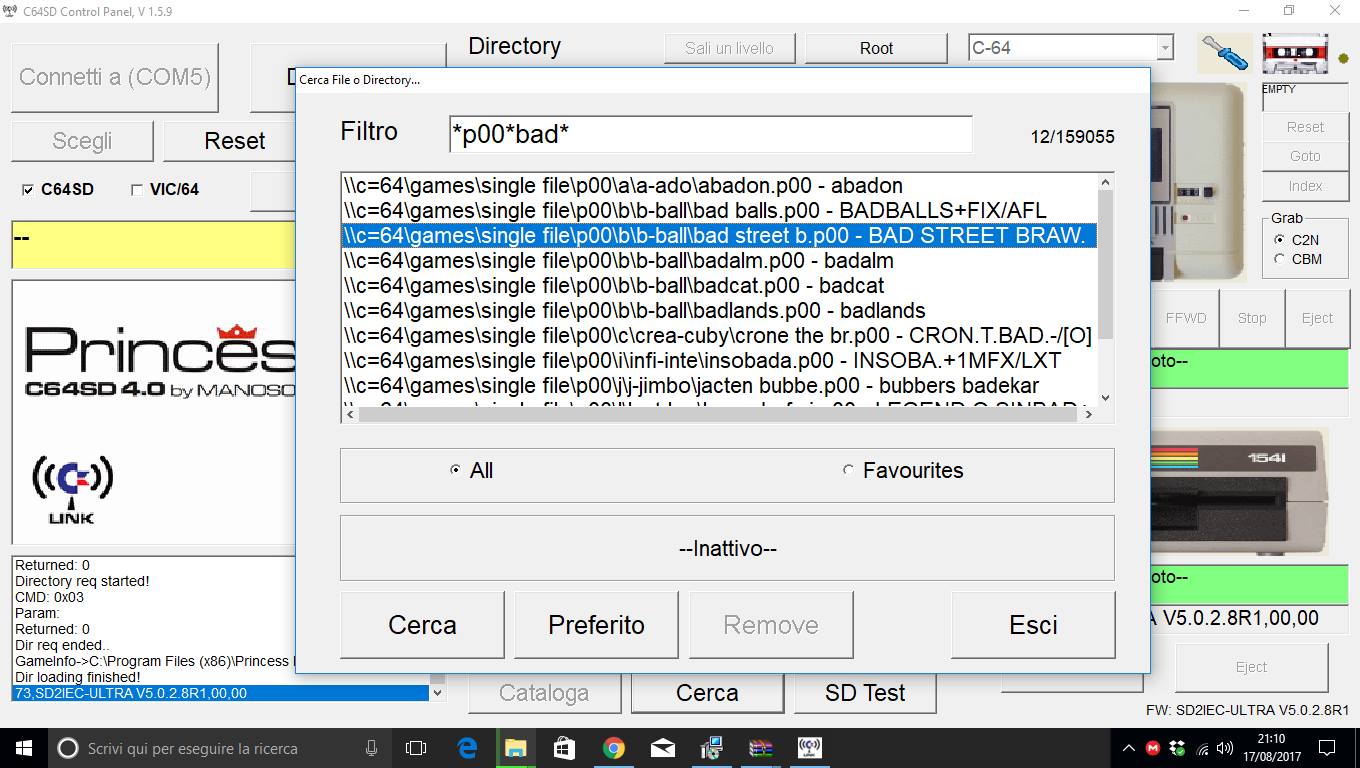Click the C-Link antenna logo

pyautogui.click(x=71, y=489)
